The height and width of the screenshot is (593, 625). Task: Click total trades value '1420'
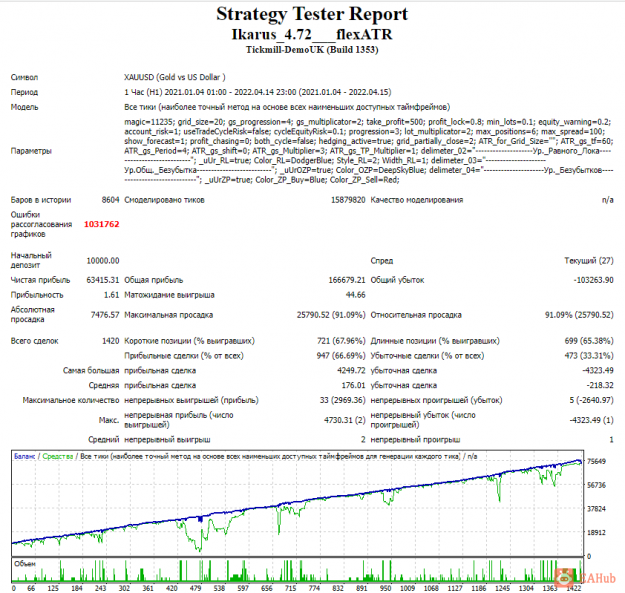(111, 341)
